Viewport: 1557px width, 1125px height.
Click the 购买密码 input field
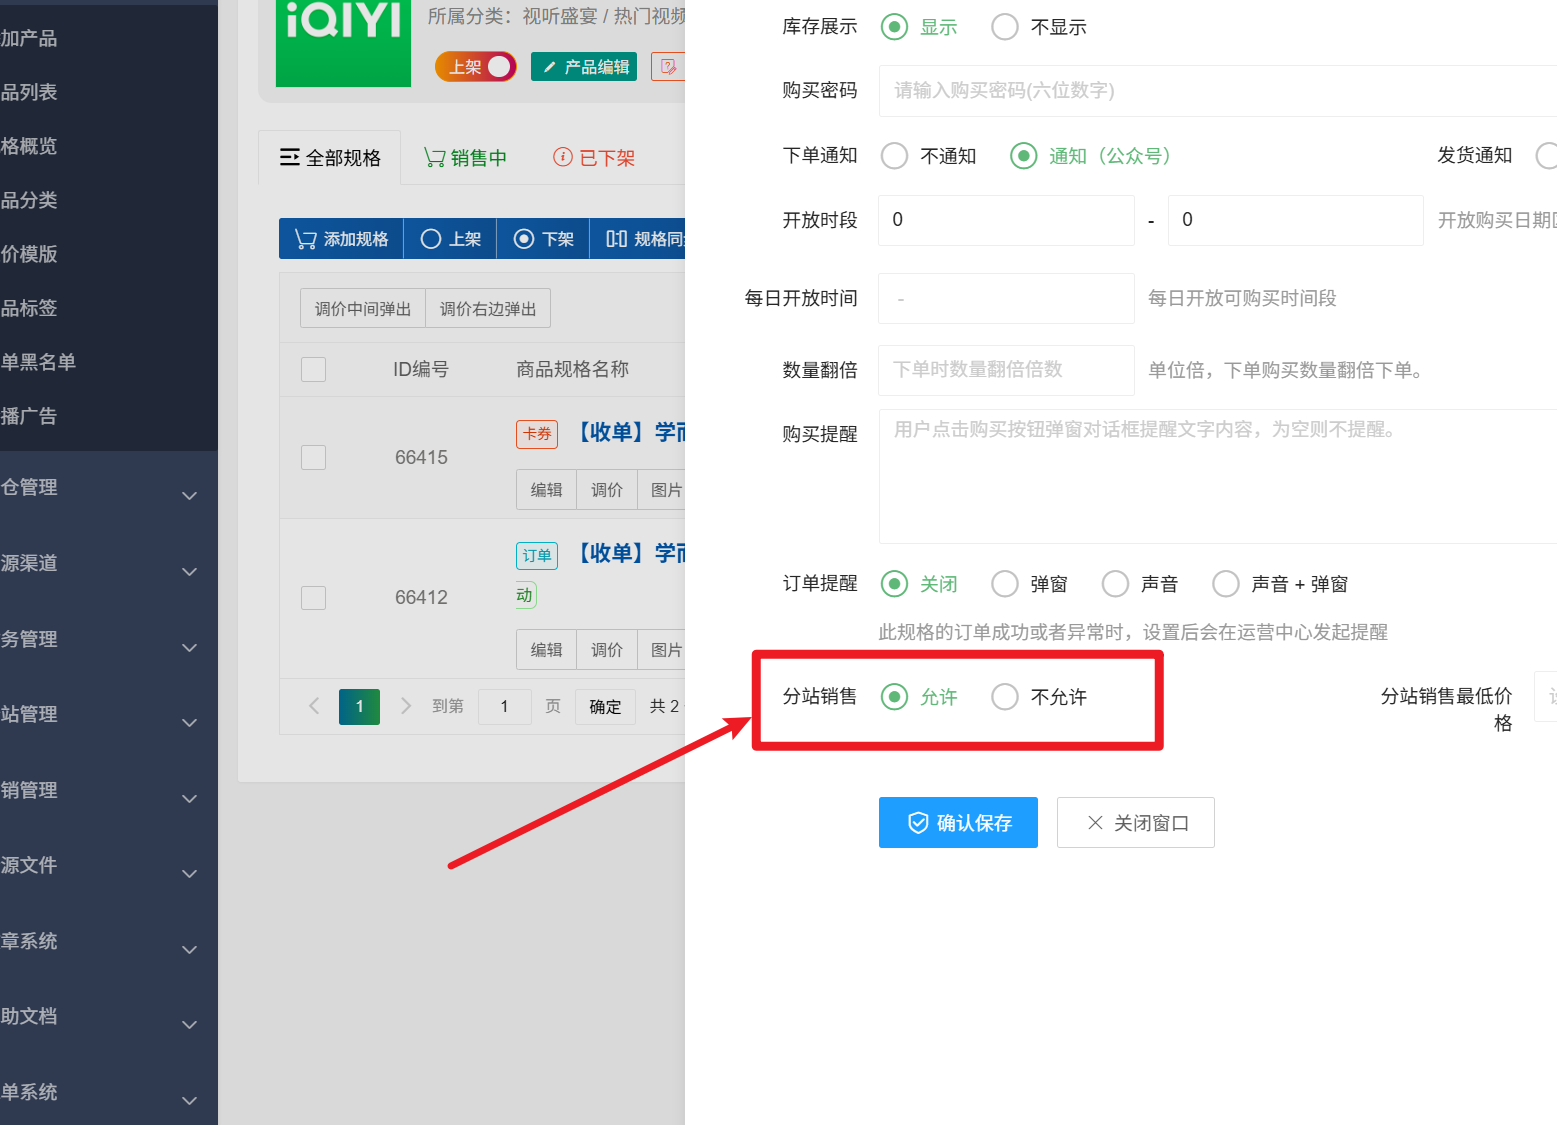(1217, 91)
